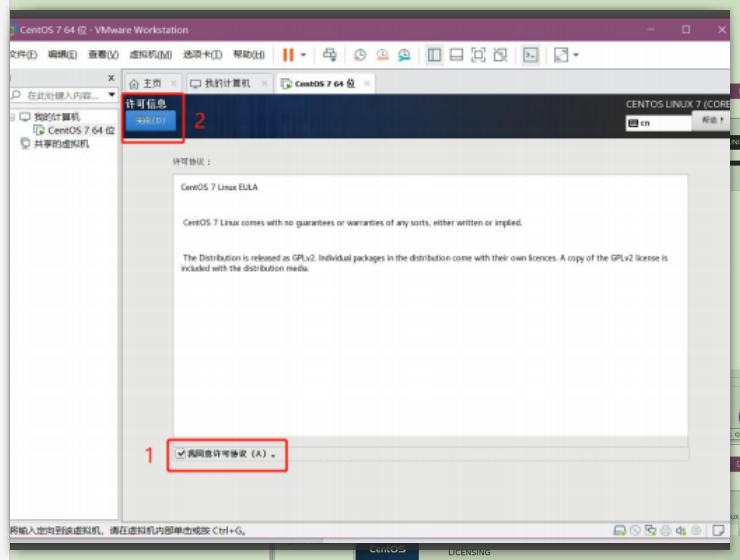Open the 编辑(E) menu
The width and height of the screenshot is (740, 560).
62,55
